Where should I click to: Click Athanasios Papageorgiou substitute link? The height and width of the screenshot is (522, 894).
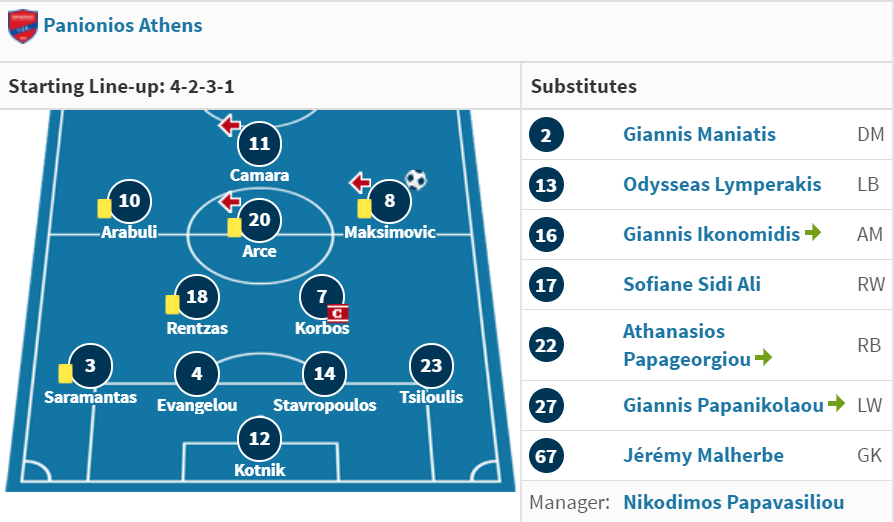(686, 345)
